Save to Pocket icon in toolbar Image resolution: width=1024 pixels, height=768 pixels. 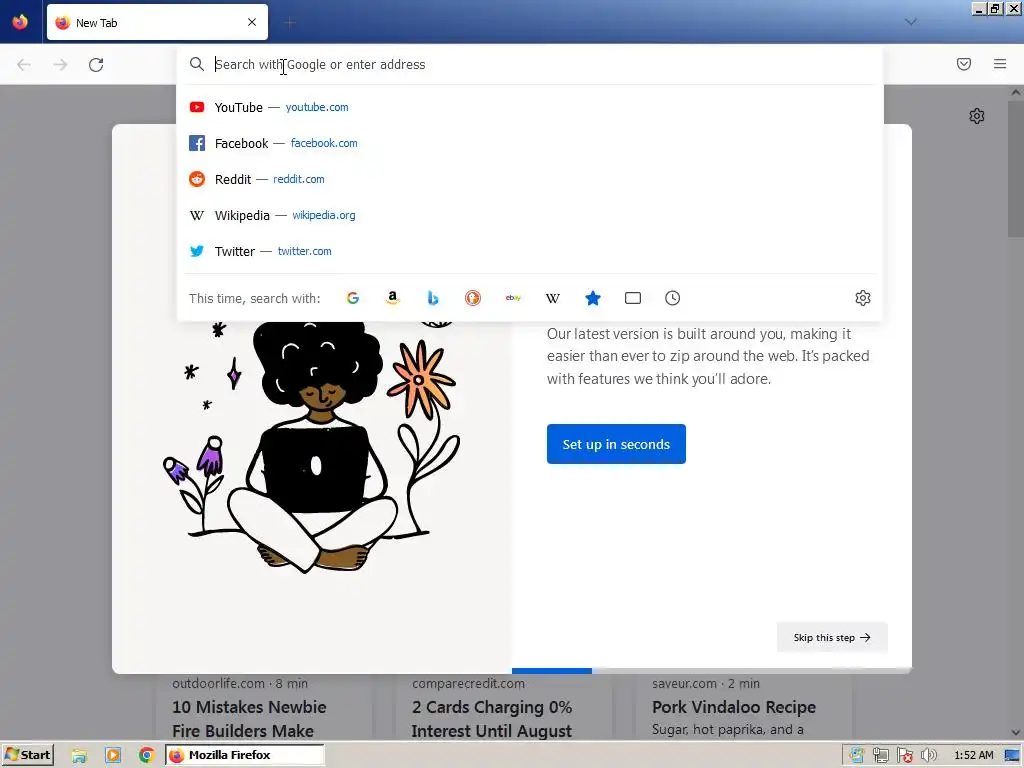(964, 64)
